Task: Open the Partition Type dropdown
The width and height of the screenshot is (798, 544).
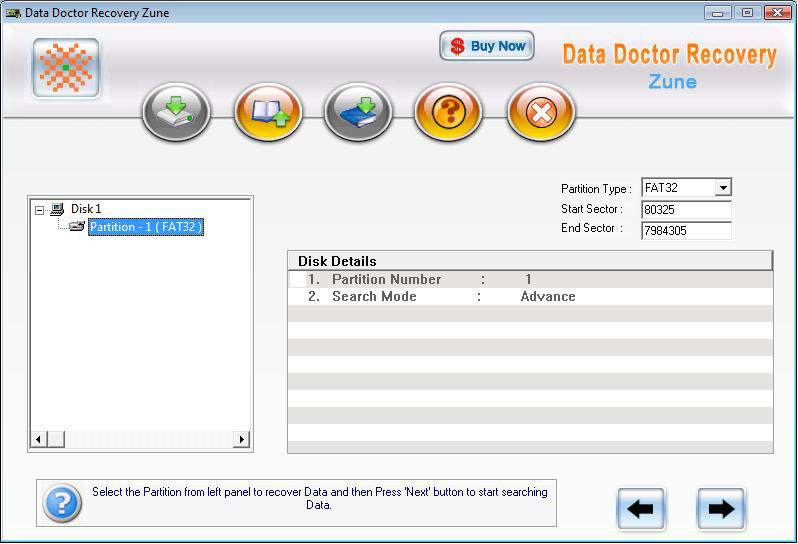Action: (723, 188)
